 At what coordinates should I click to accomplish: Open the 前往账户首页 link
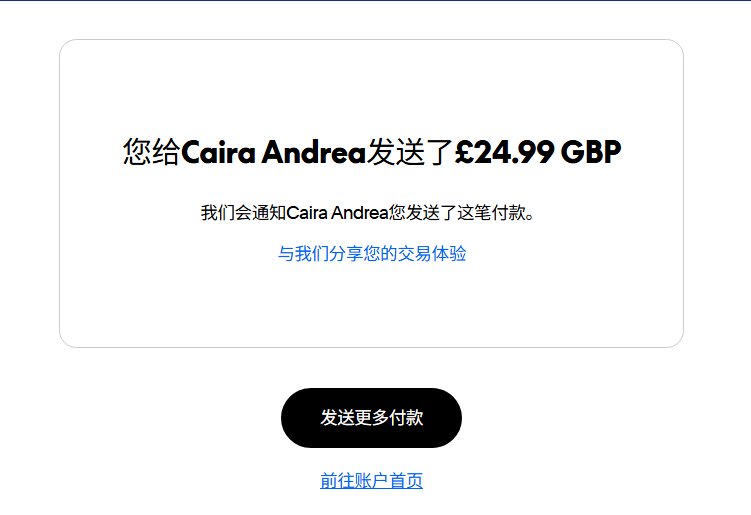coord(371,481)
